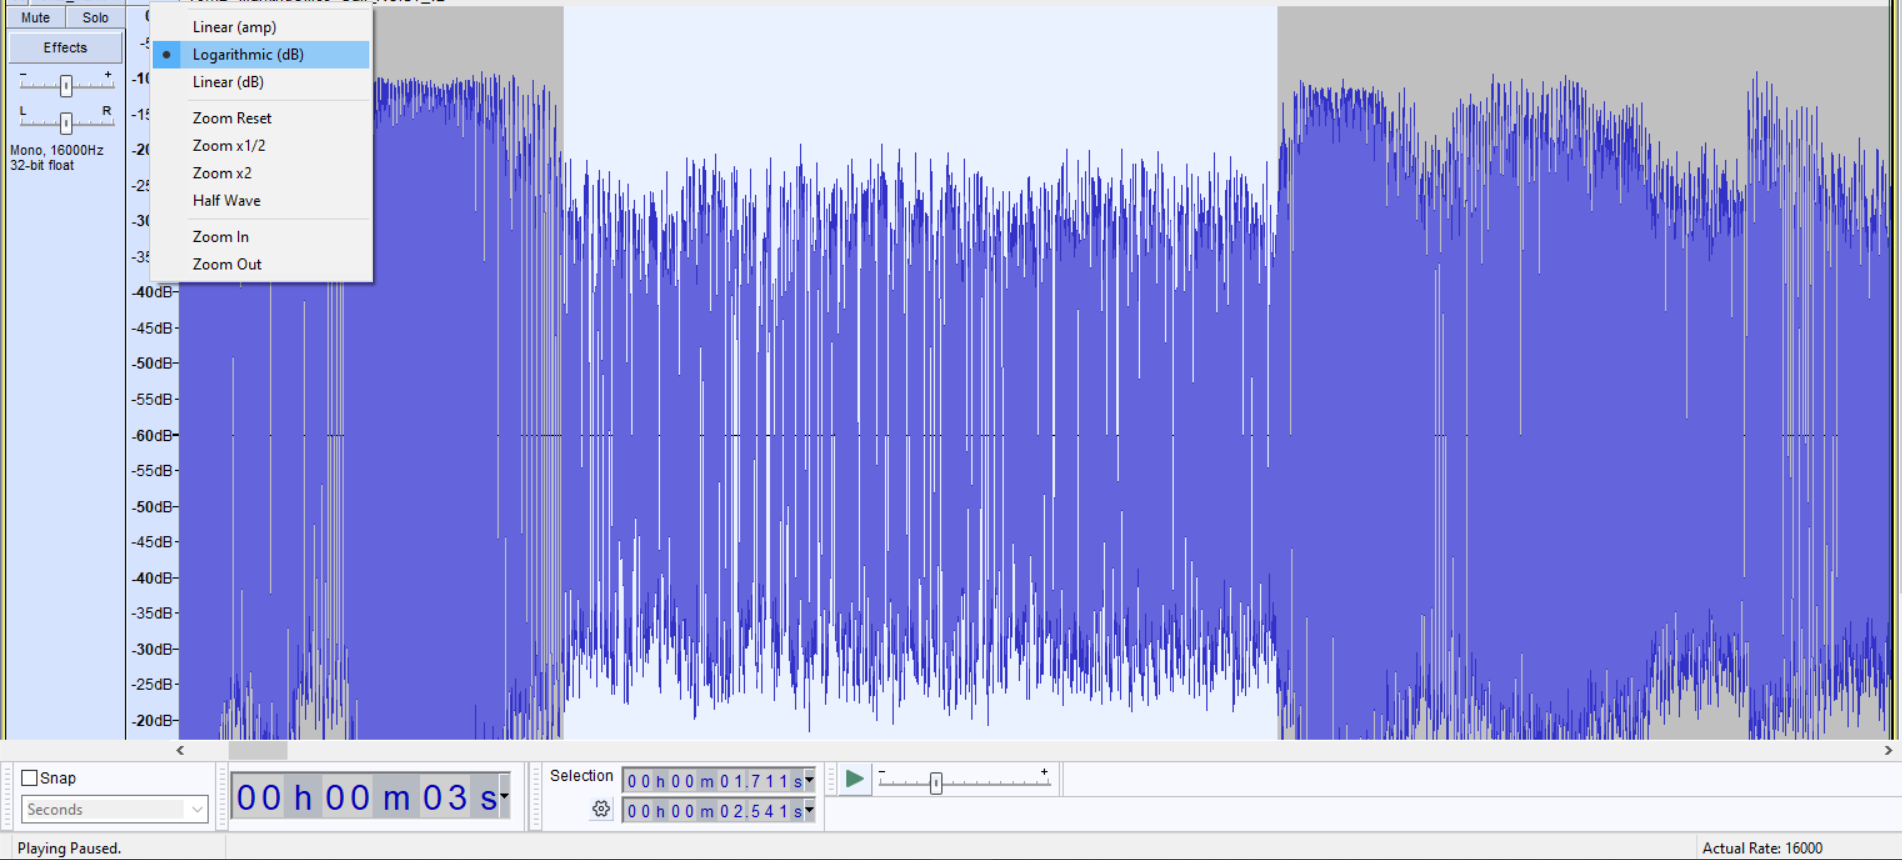Click horizontal scrollbar right arrow
The image size is (1902, 860).
click(1888, 750)
